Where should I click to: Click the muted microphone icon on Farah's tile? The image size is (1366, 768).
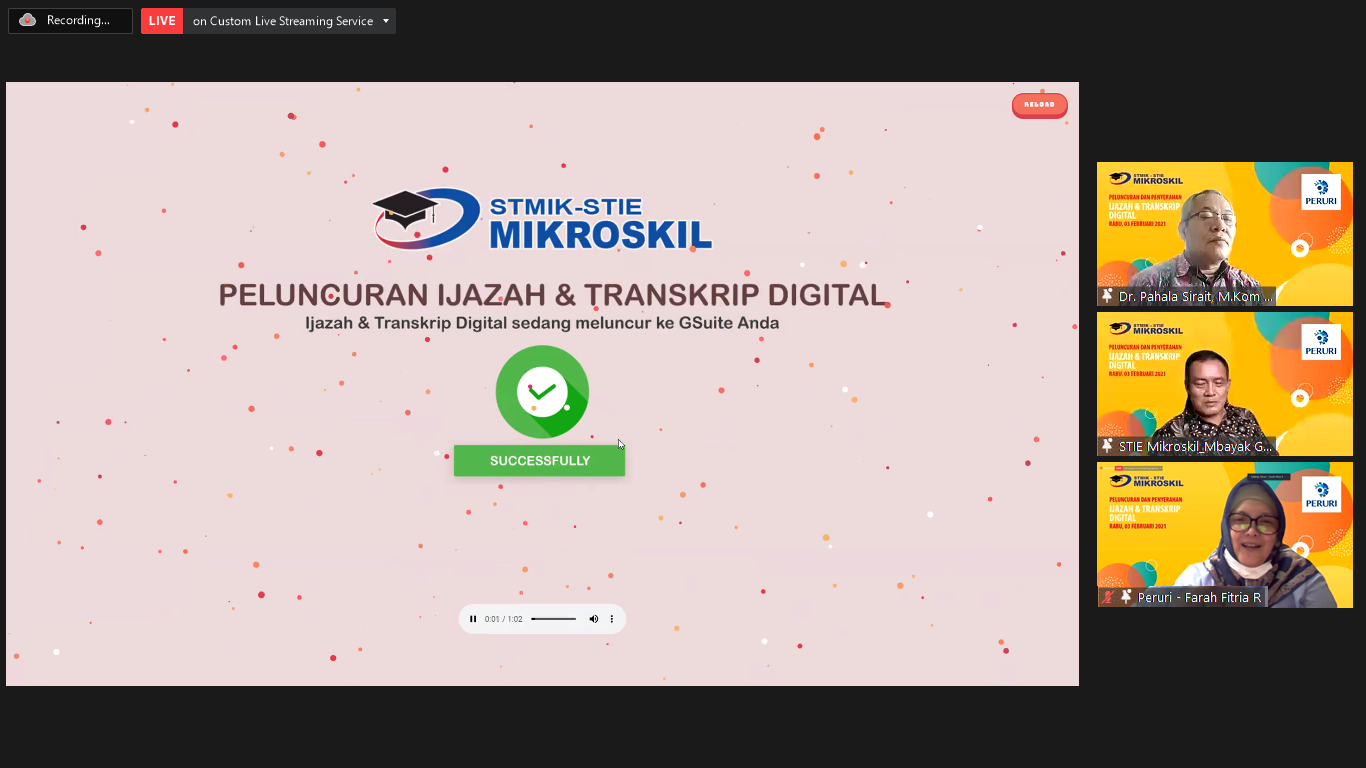pos(1108,597)
